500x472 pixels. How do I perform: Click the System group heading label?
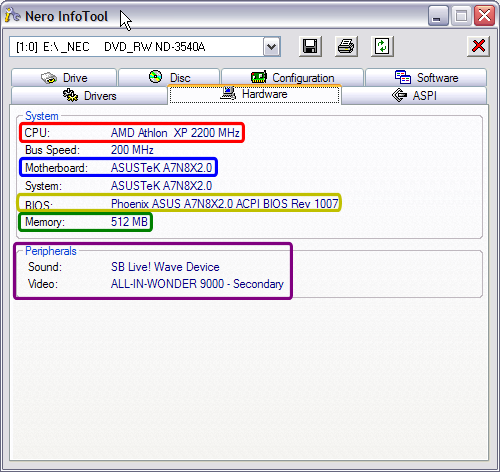(x=42, y=116)
